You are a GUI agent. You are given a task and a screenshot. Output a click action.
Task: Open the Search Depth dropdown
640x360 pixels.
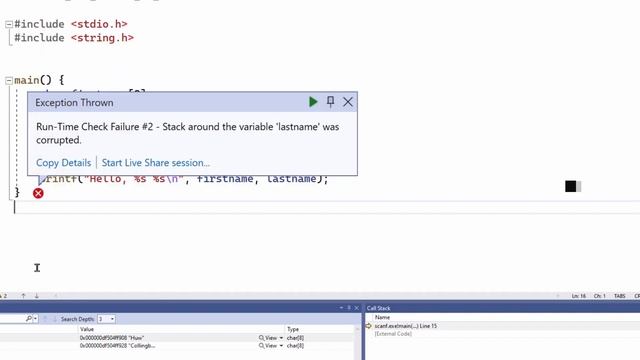pyautogui.click(x=106, y=319)
